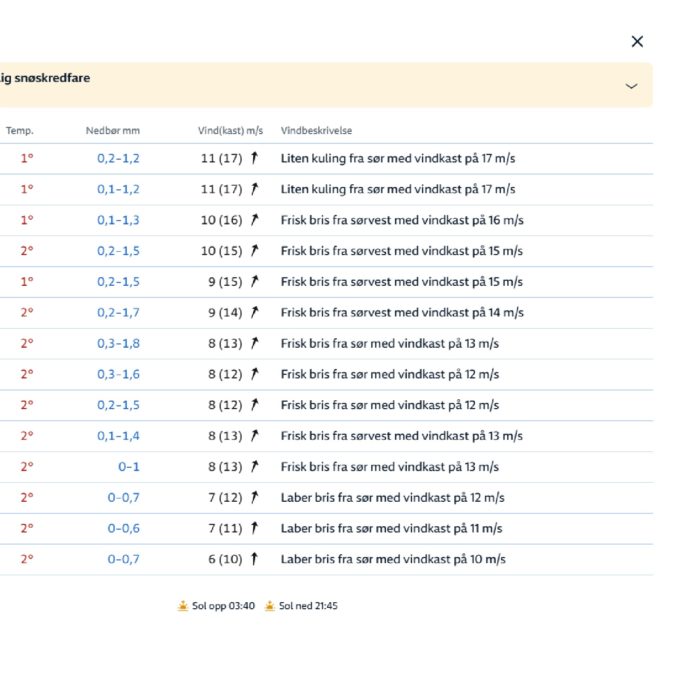
Task: Click the wind arrow in the 9 (15) row
Action: click(254, 281)
